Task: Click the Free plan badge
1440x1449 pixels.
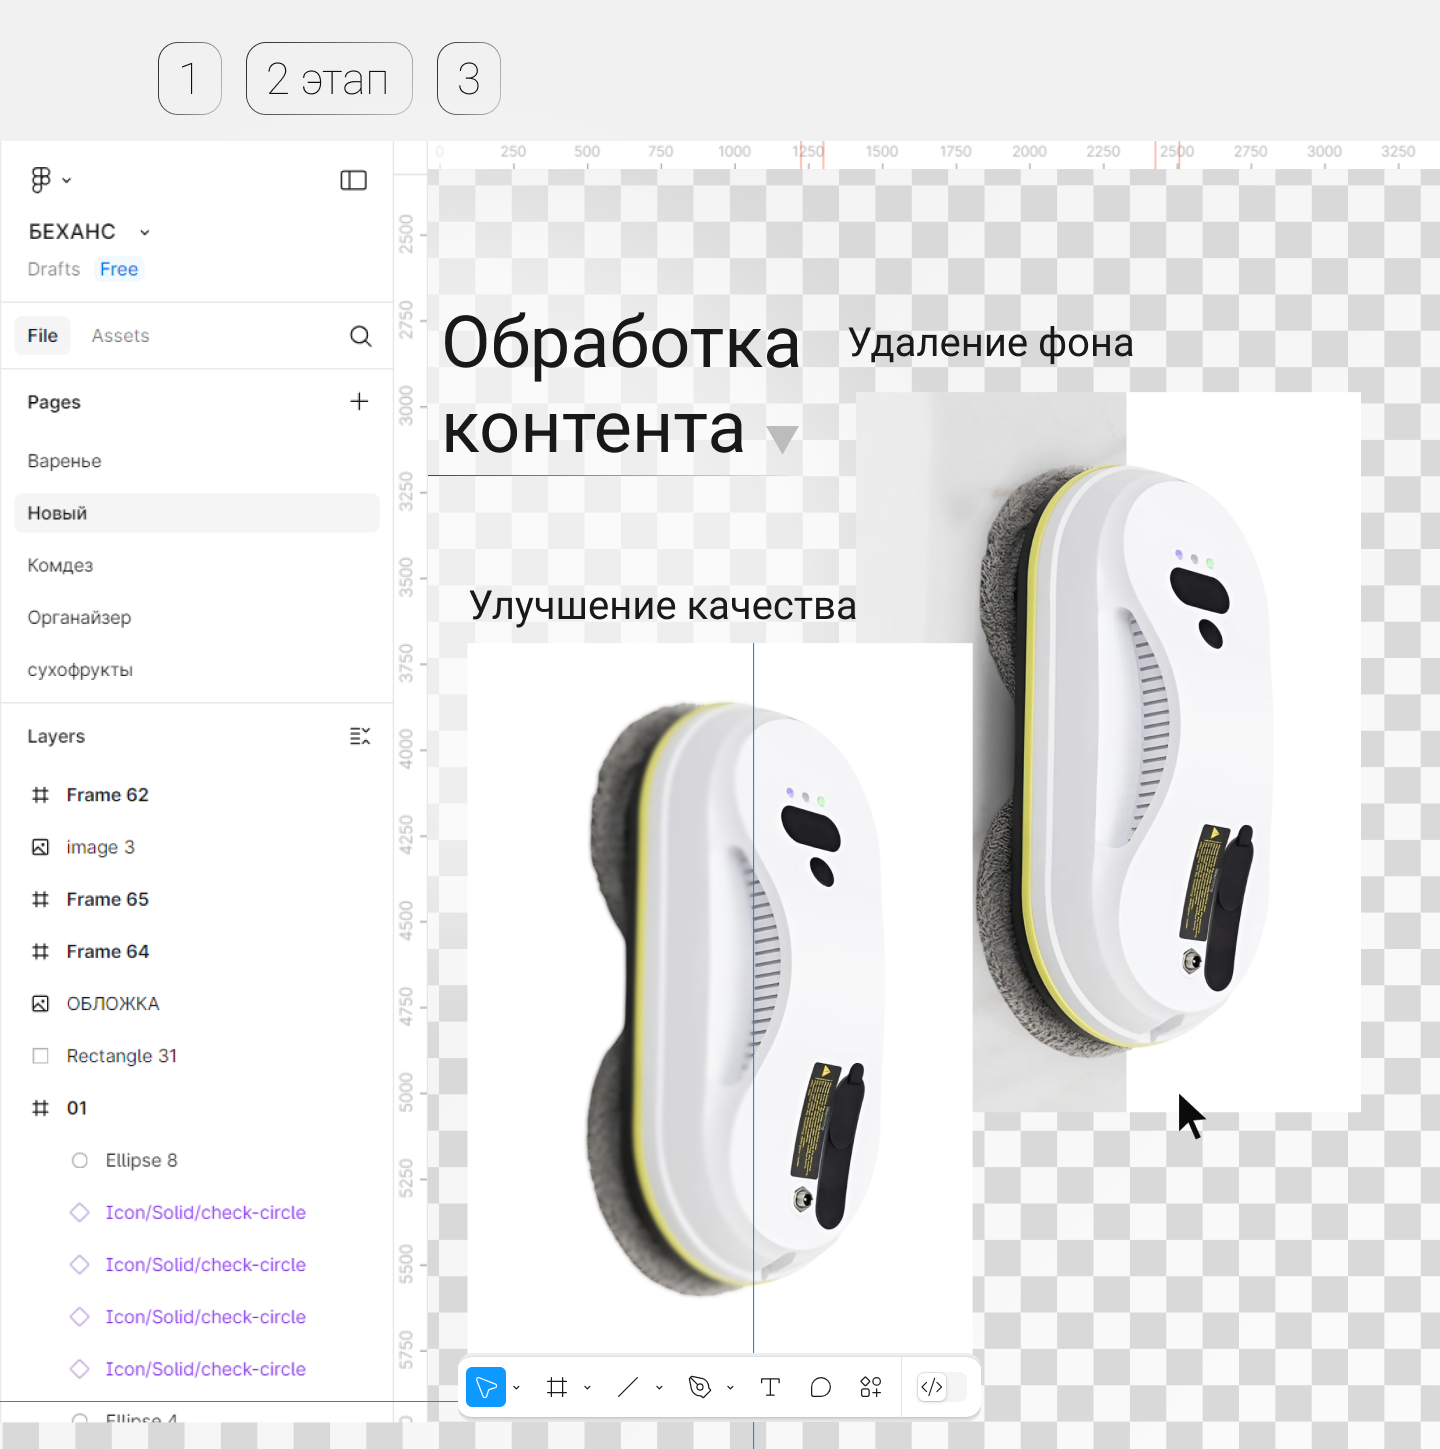Action: coord(119,269)
